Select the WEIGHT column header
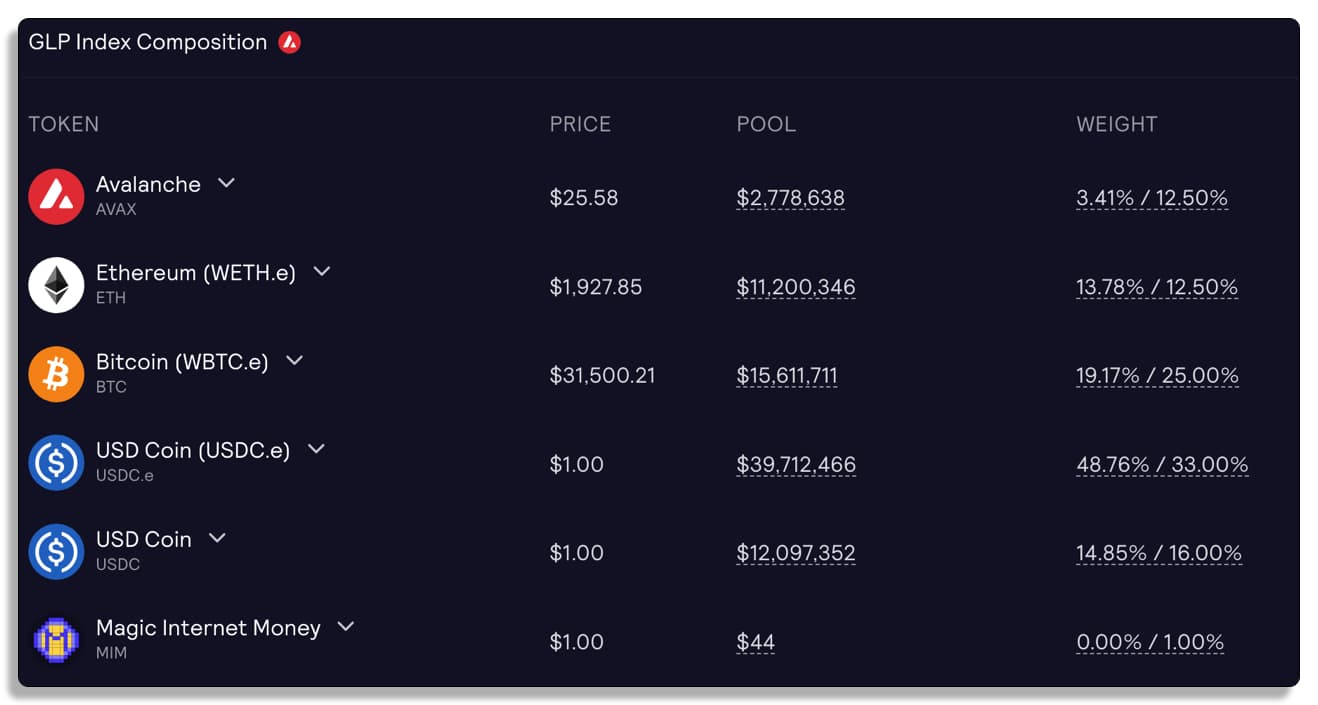 [1117, 125]
